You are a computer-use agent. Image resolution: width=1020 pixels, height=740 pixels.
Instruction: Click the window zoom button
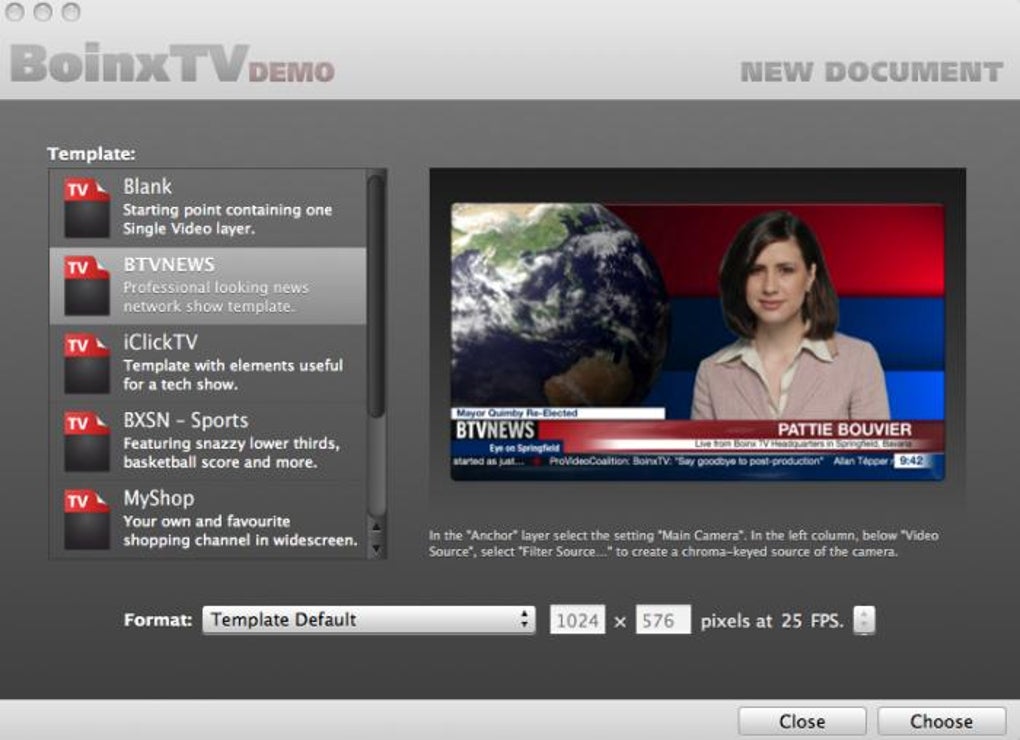(x=71, y=12)
